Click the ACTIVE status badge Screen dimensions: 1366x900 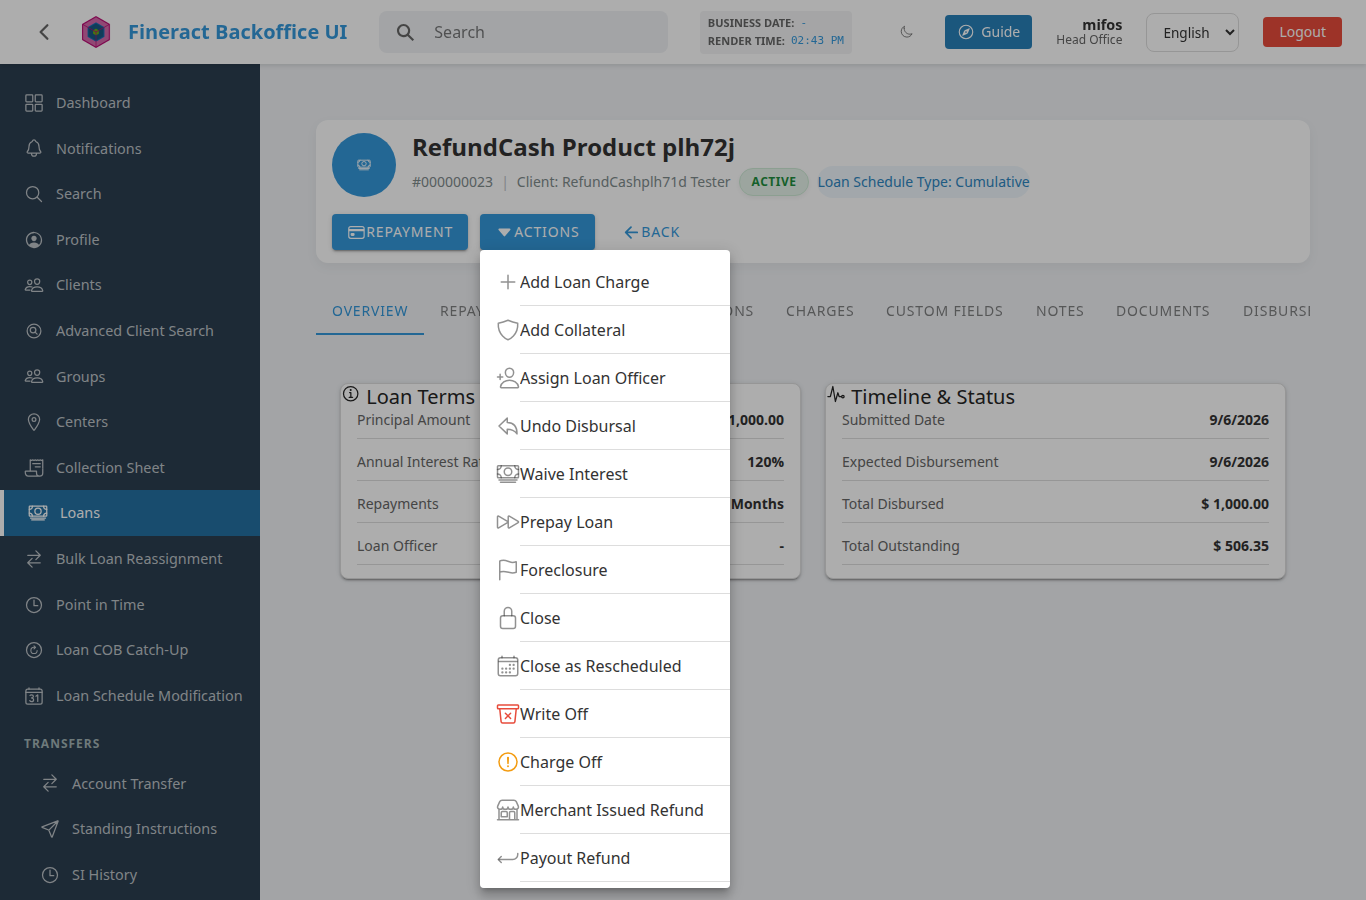tap(774, 182)
